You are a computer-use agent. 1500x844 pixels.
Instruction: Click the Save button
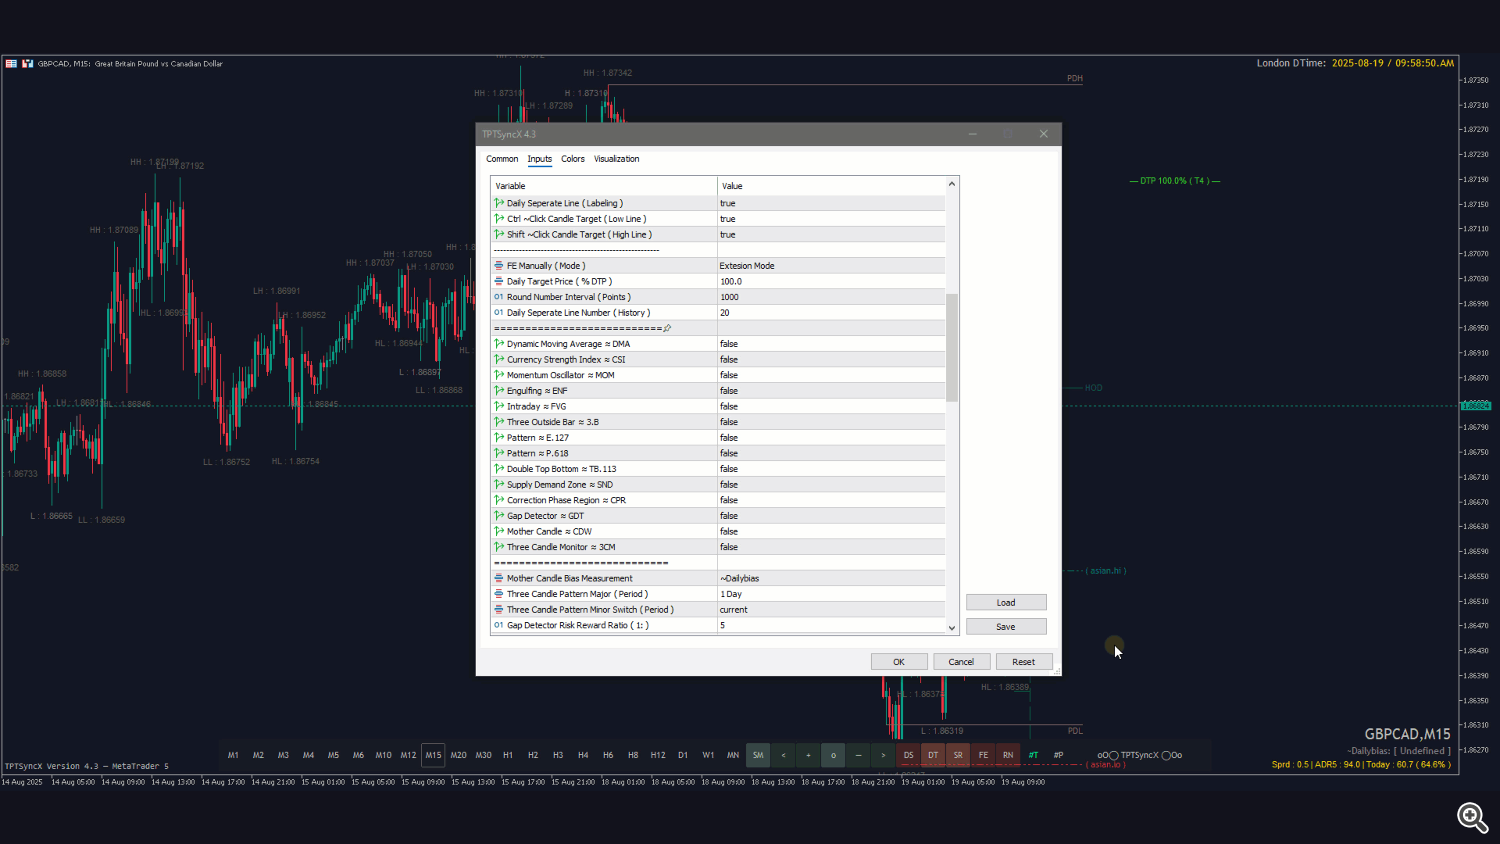[1006, 627]
